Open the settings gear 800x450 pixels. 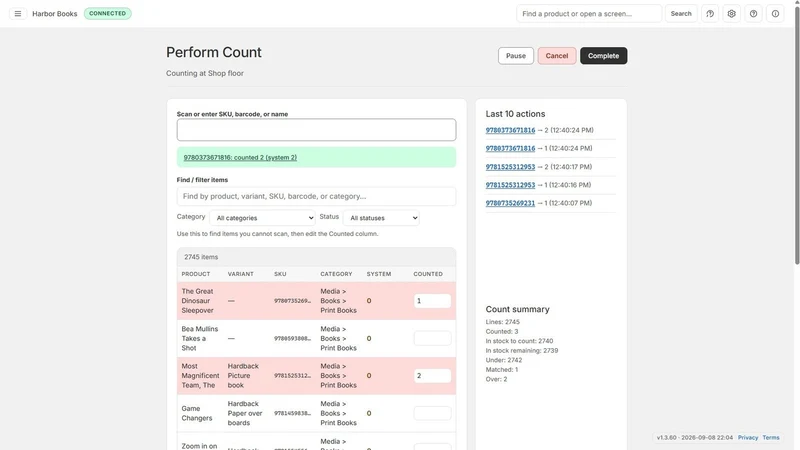[x=732, y=14]
